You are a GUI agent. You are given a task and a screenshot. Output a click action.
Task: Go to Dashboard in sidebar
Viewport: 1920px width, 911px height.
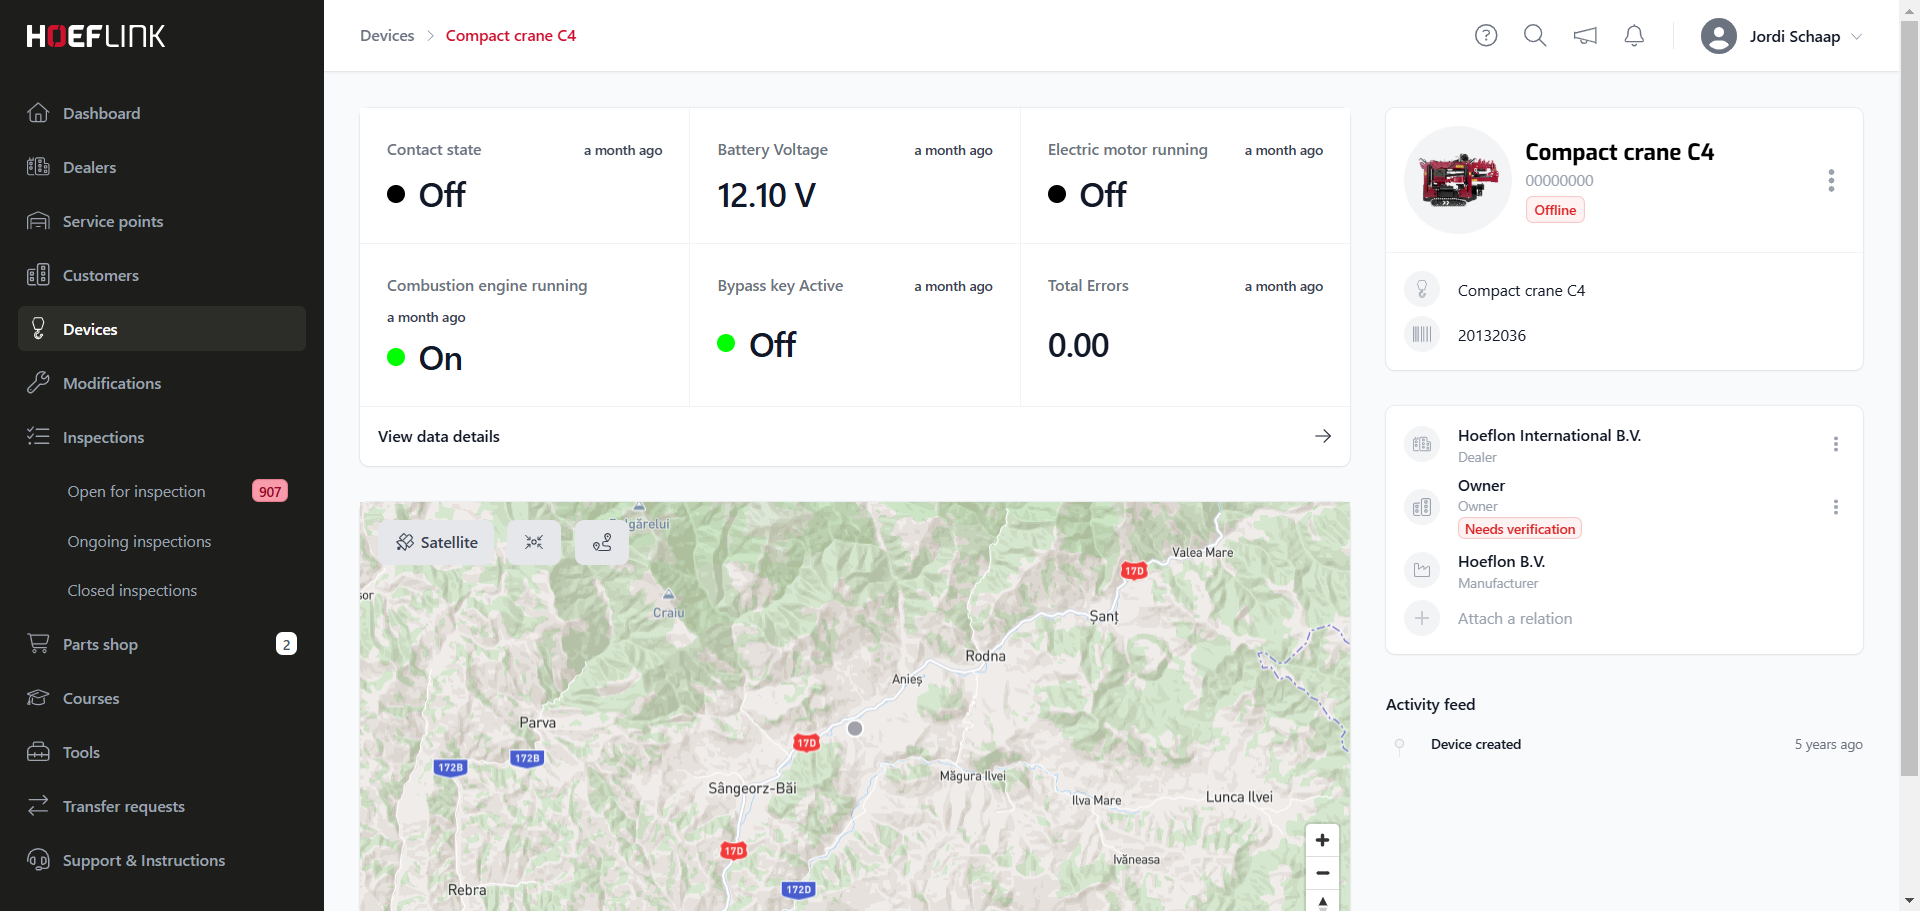tap(101, 113)
